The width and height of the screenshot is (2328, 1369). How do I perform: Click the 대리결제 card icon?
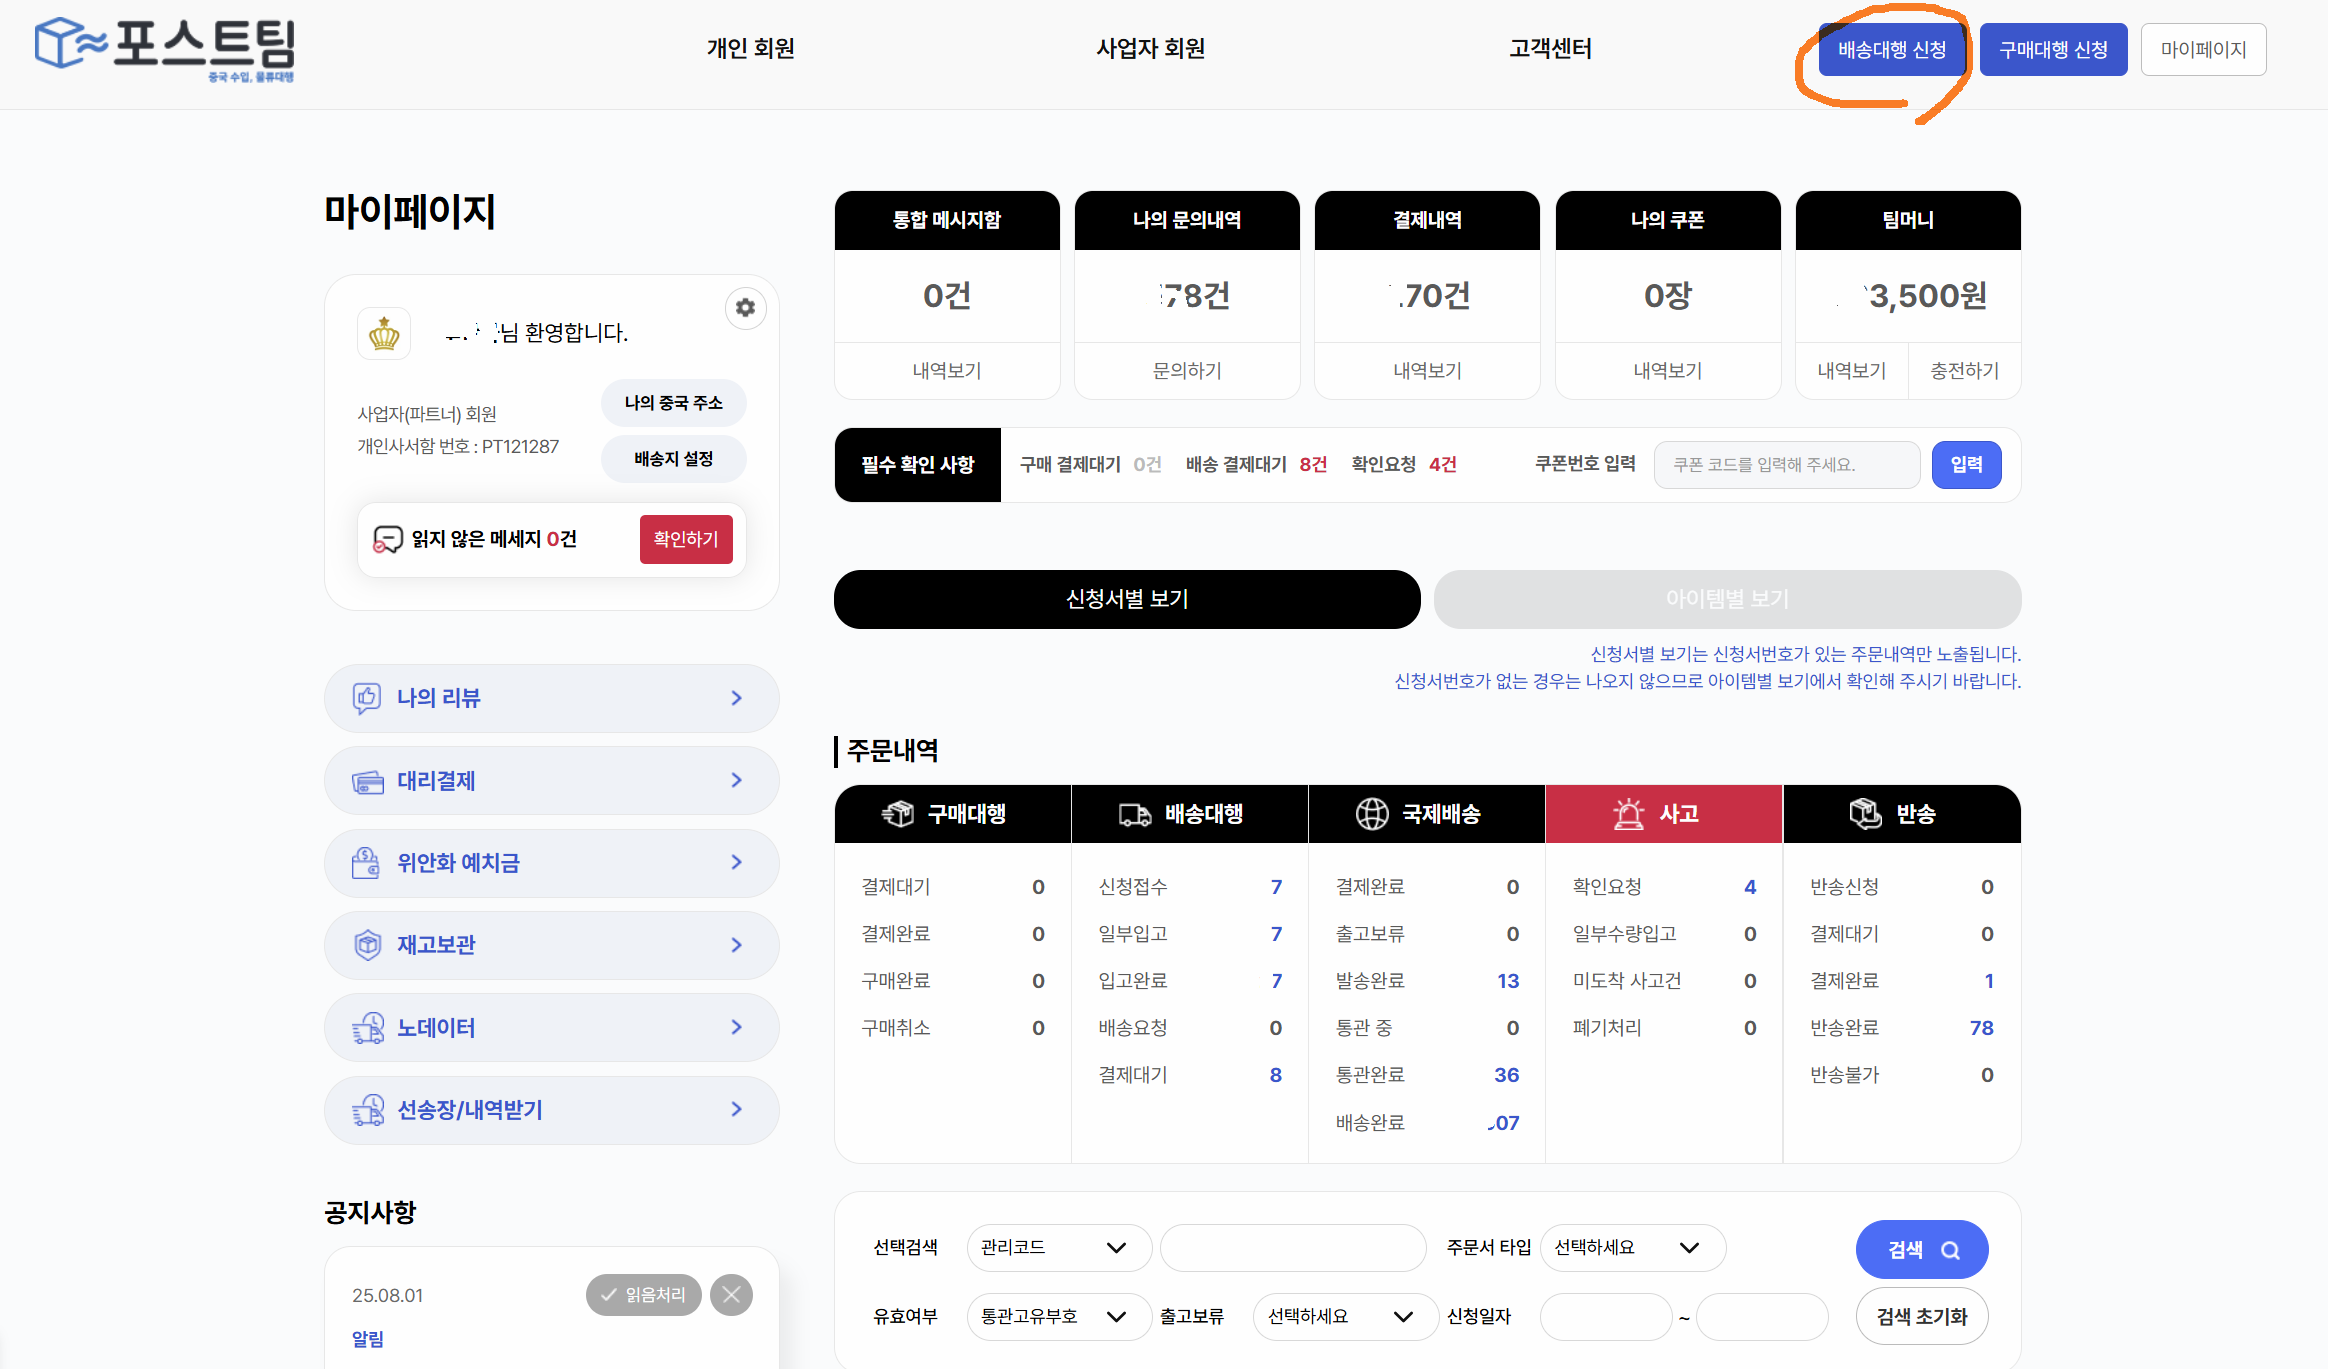[x=367, y=781]
